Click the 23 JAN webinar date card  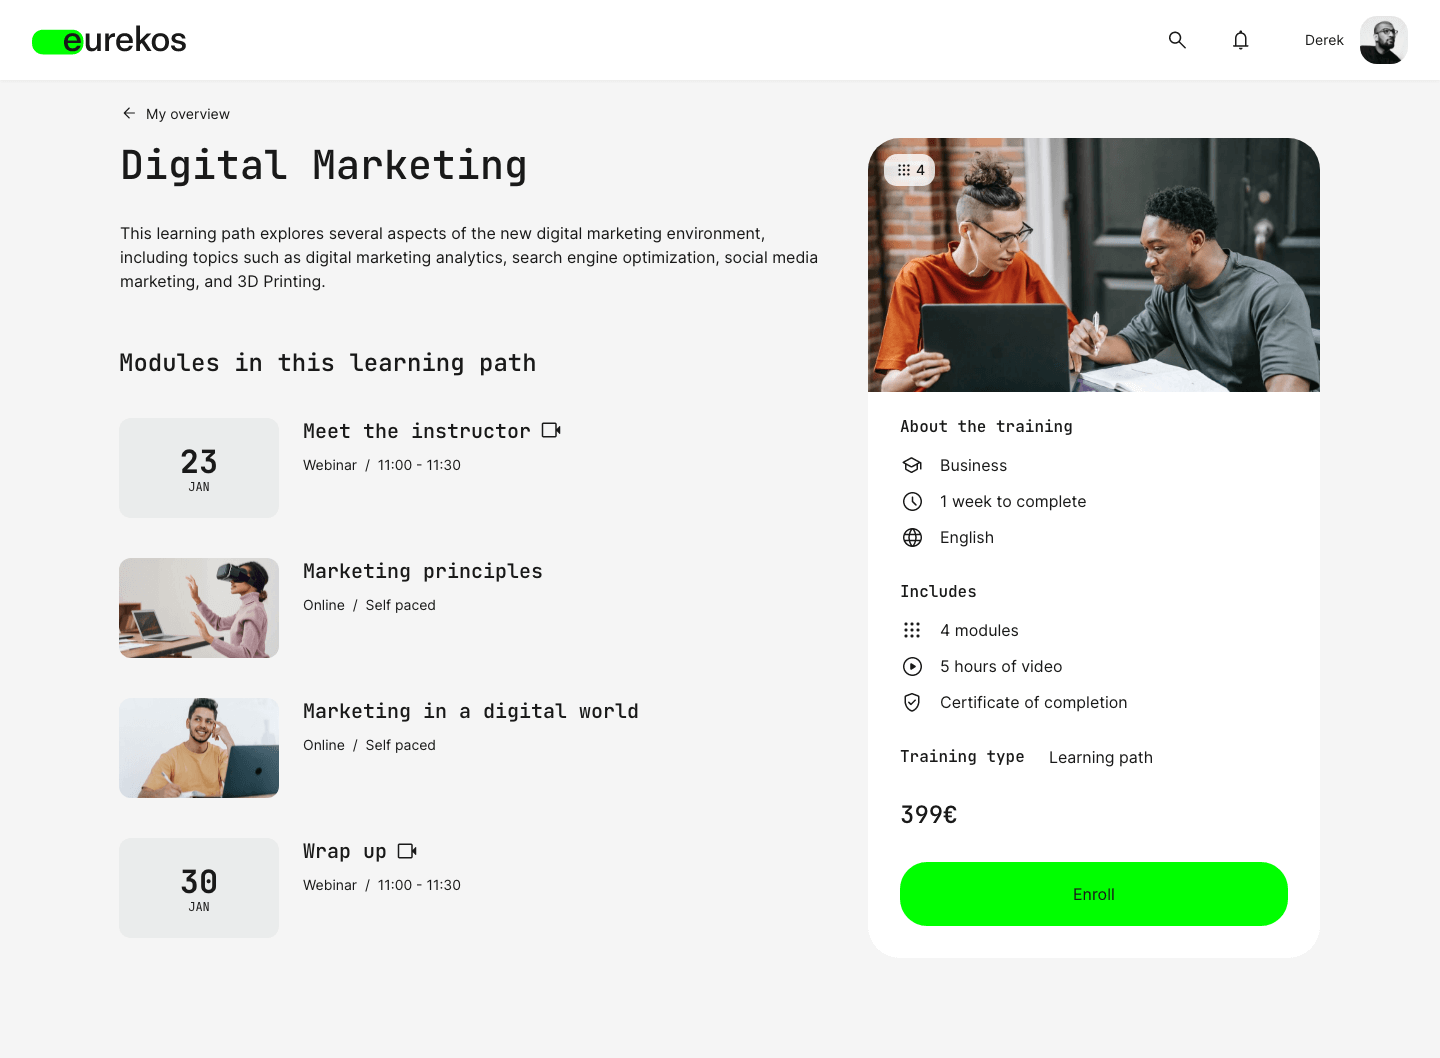point(198,467)
